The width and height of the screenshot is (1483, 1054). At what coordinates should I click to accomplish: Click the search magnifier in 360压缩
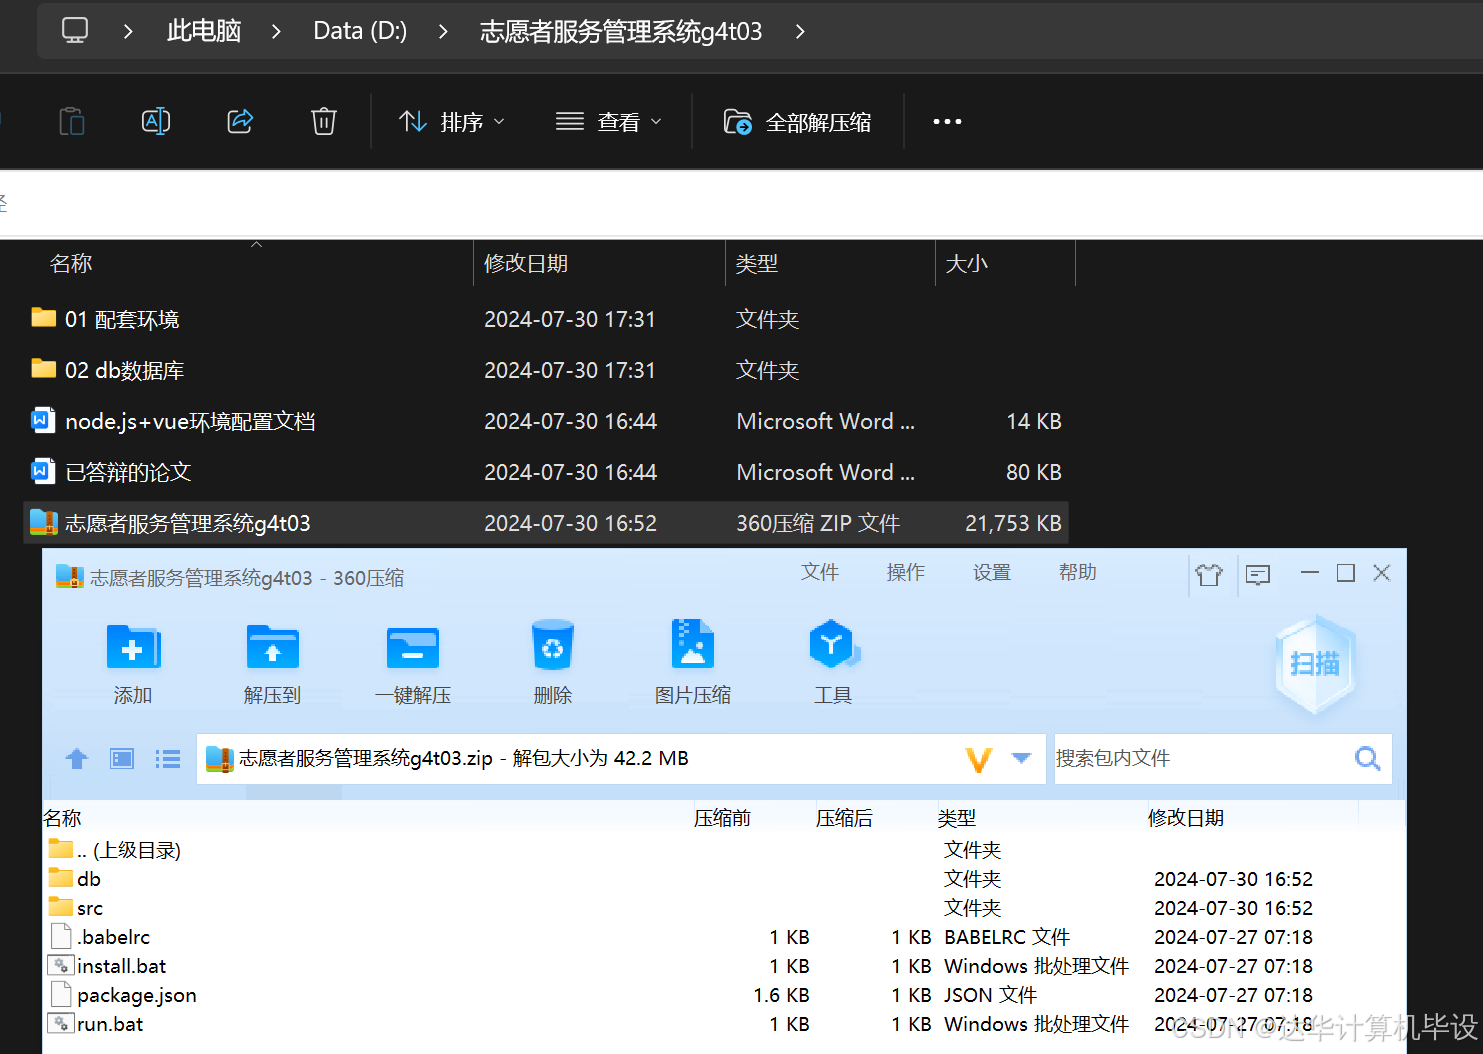pyautogui.click(x=1368, y=759)
